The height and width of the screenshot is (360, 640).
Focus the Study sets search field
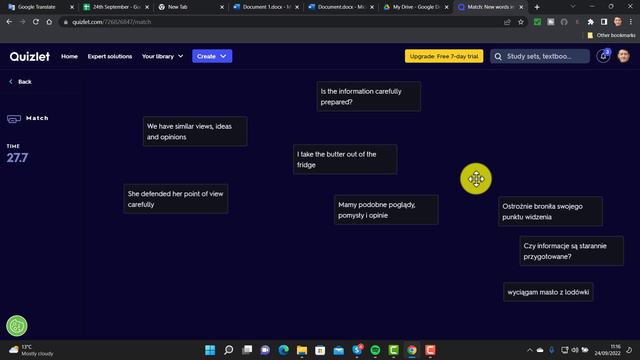540,56
